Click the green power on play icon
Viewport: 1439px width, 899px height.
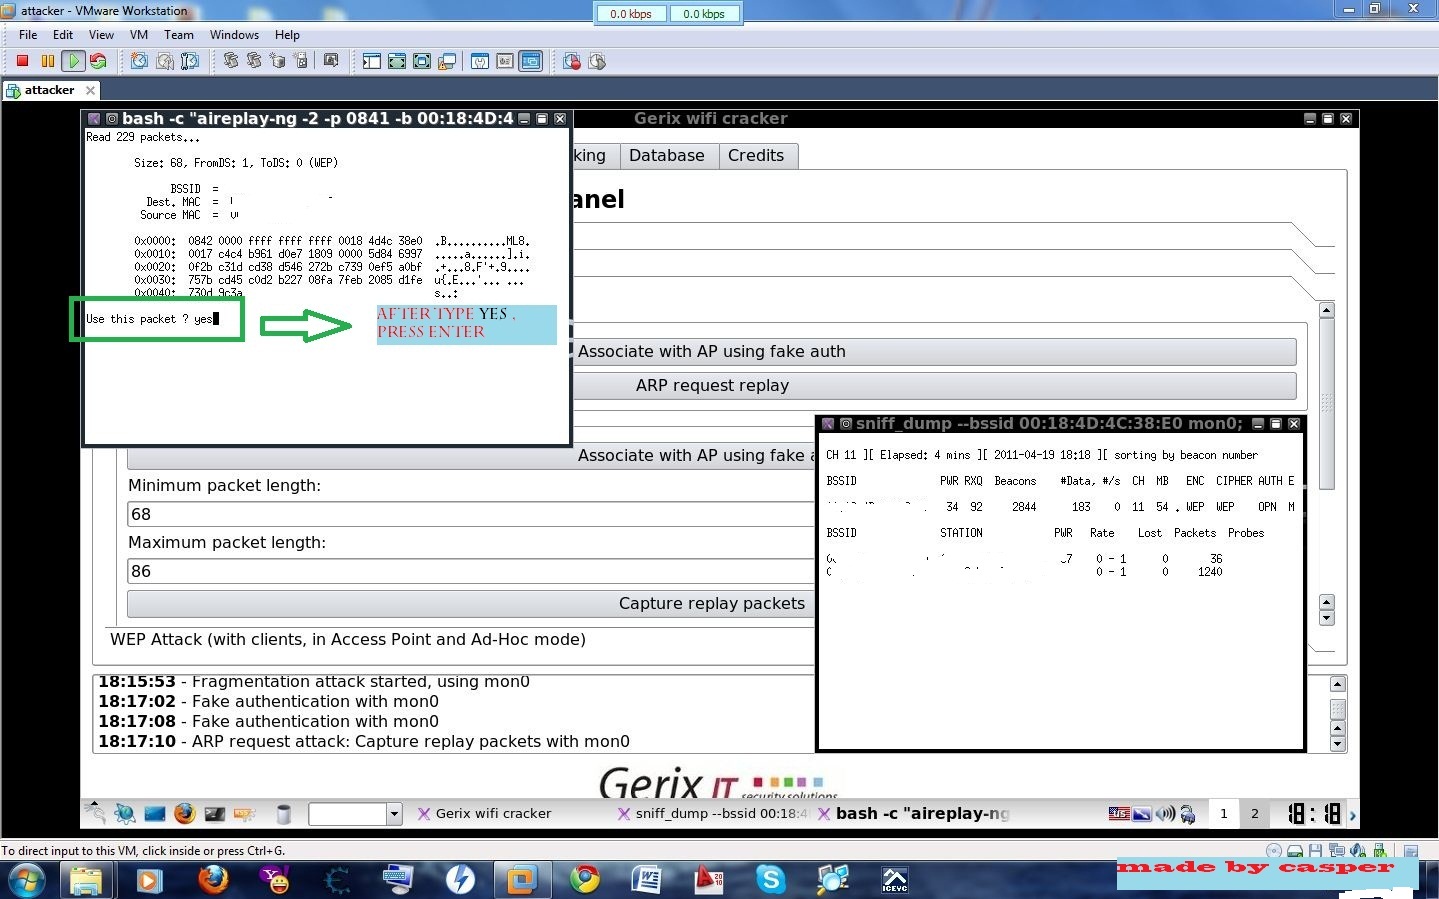pyautogui.click(x=73, y=61)
